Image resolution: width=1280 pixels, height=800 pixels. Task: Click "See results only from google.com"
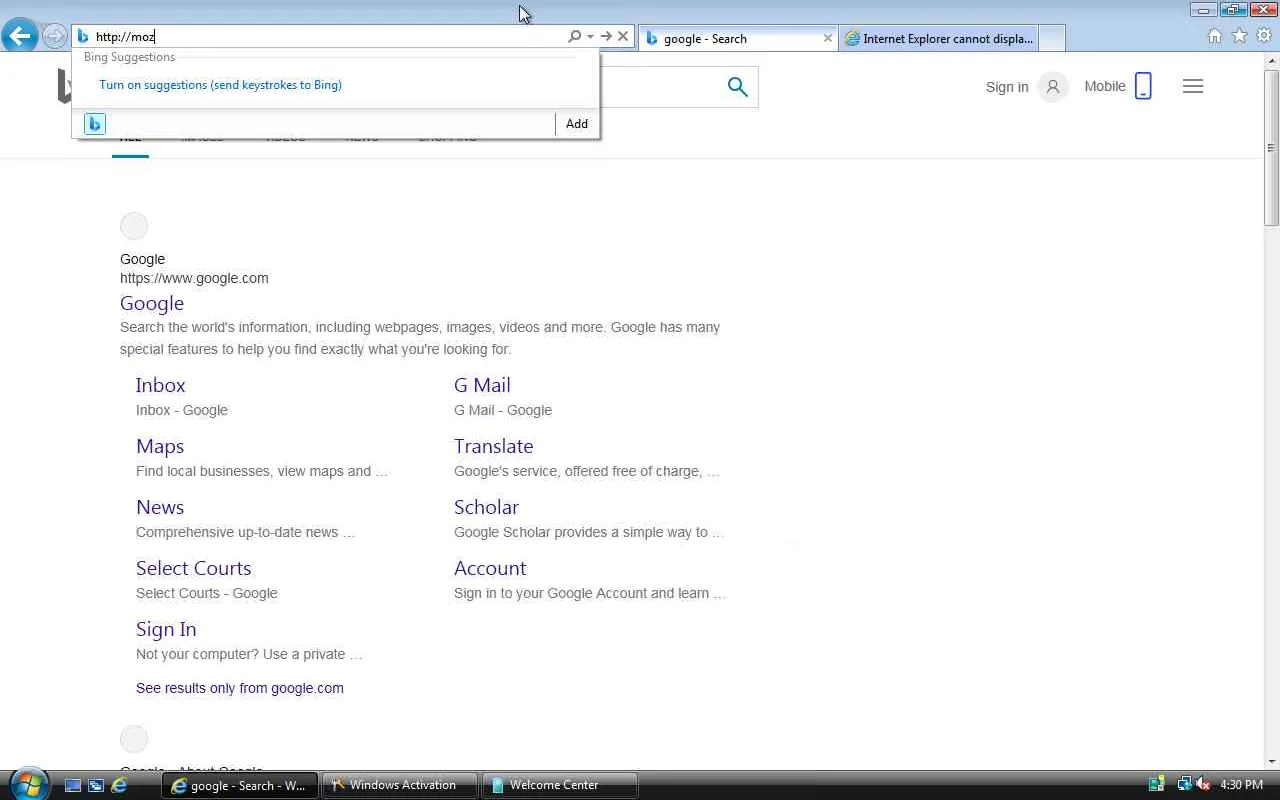[x=240, y=688]
